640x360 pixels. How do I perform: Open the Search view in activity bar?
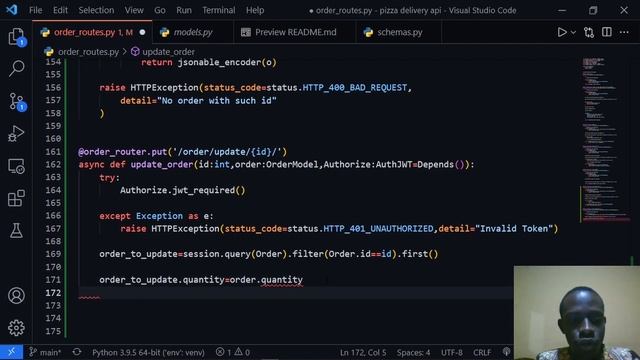[16, 68]
